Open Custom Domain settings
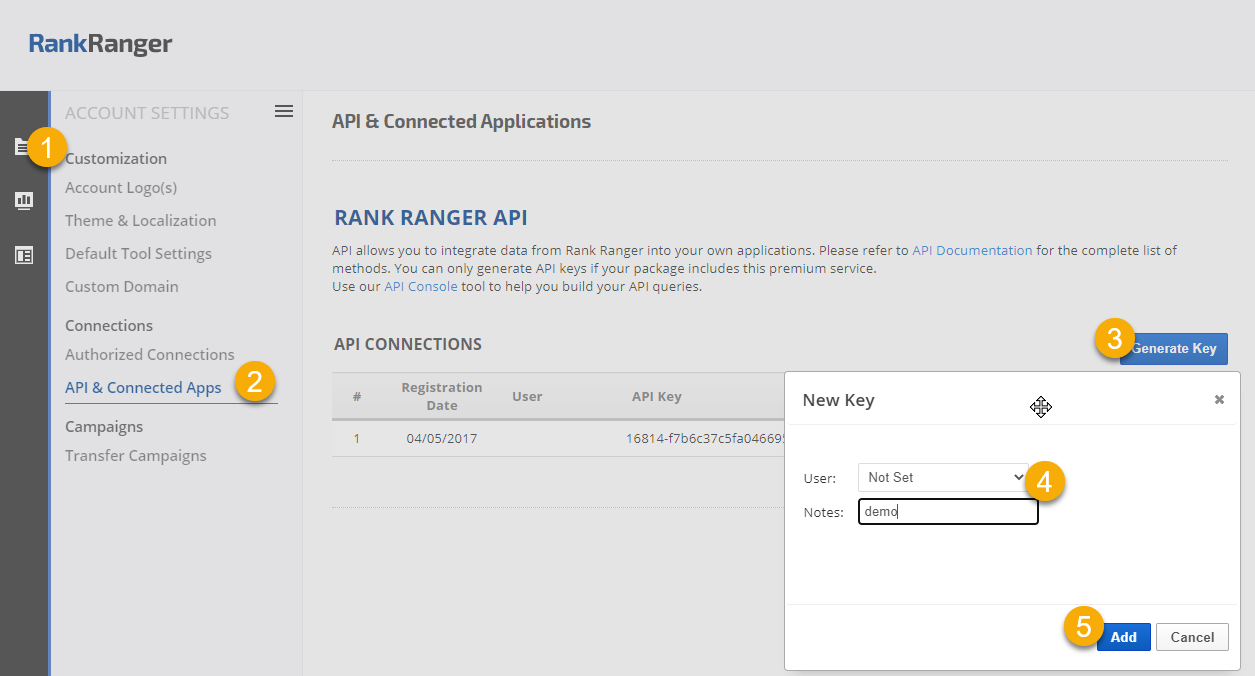The image size is (1255, 676). 122,287
